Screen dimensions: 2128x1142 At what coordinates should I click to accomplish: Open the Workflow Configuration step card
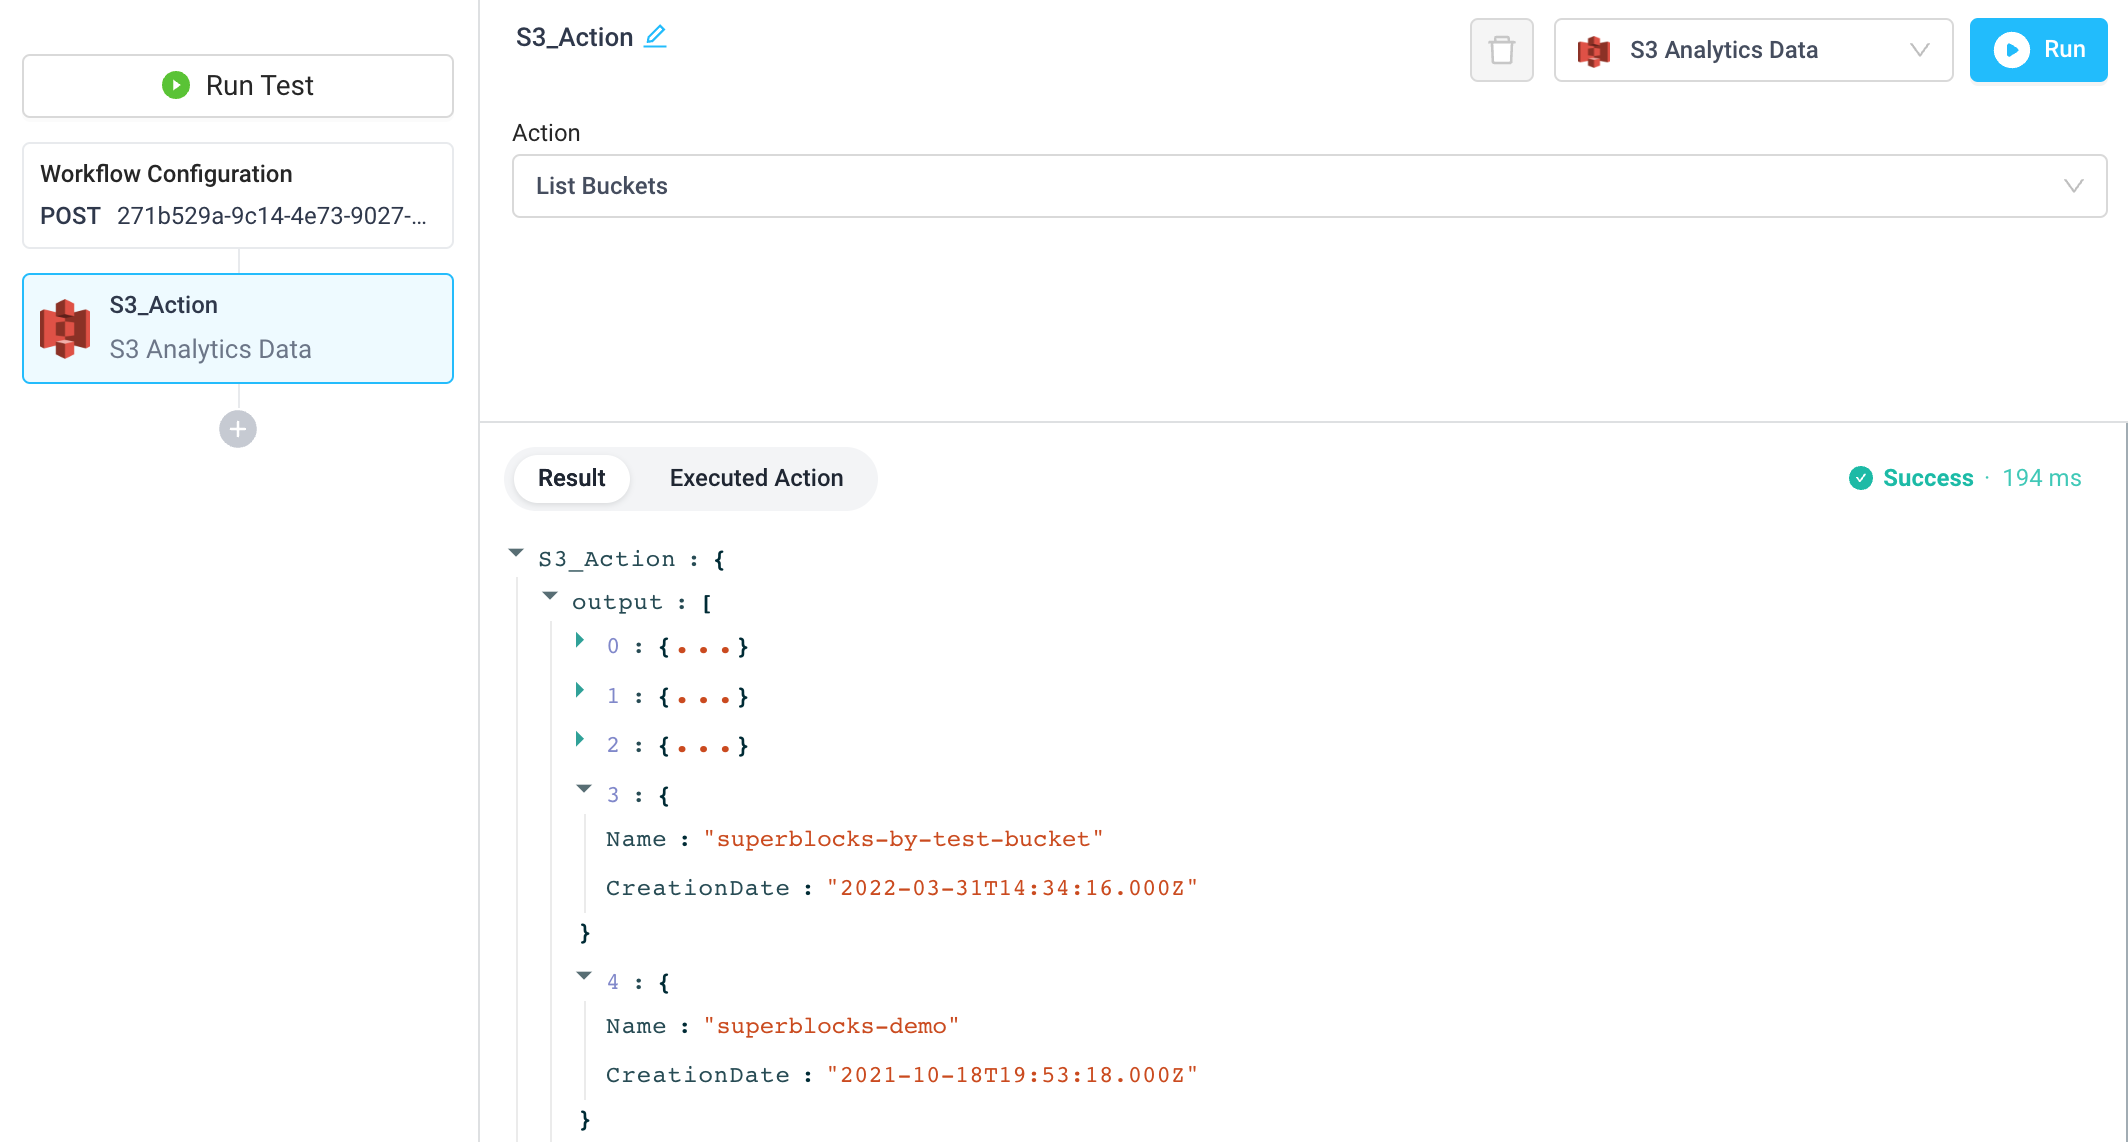point(238,195)
